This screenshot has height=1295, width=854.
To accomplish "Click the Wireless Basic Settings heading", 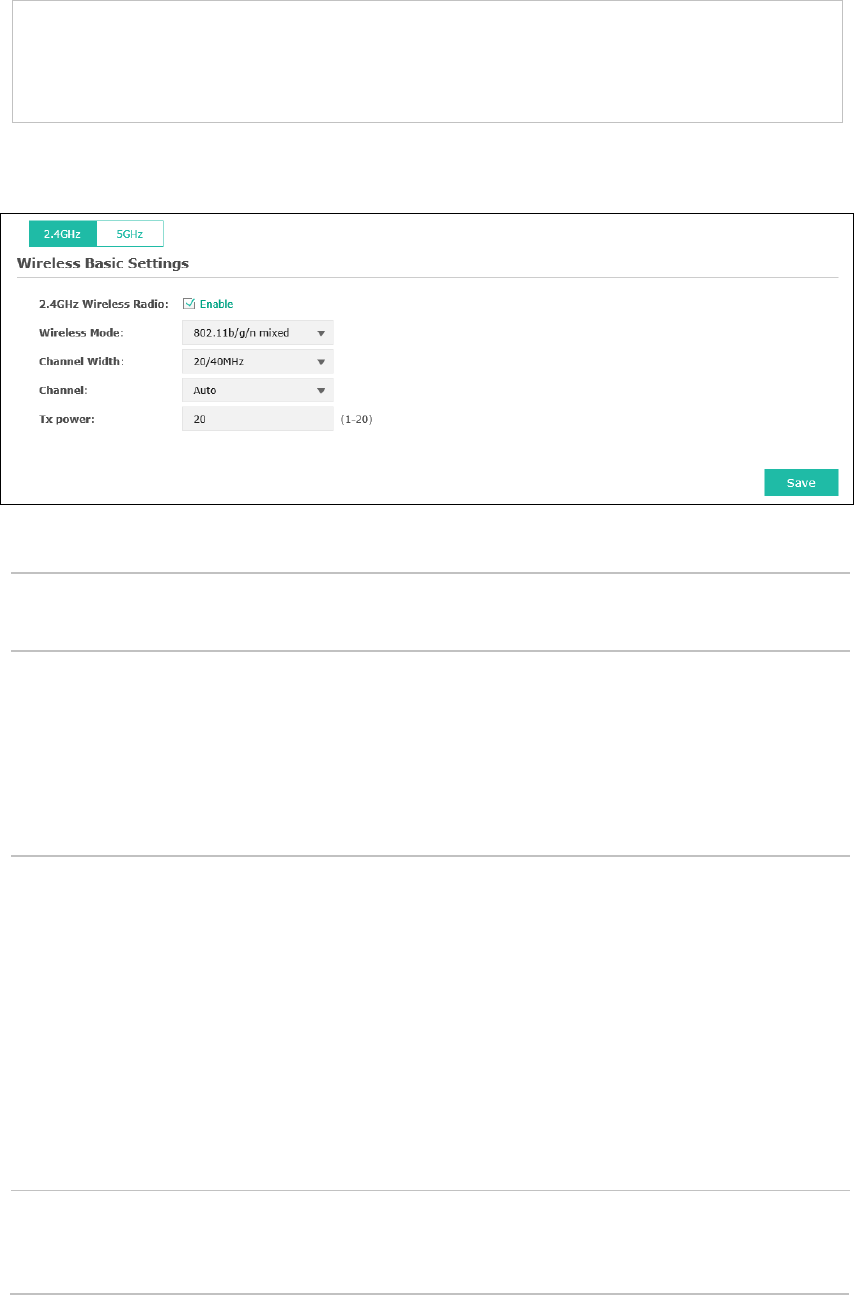I will pyautogui.click(x=103, y=264).
